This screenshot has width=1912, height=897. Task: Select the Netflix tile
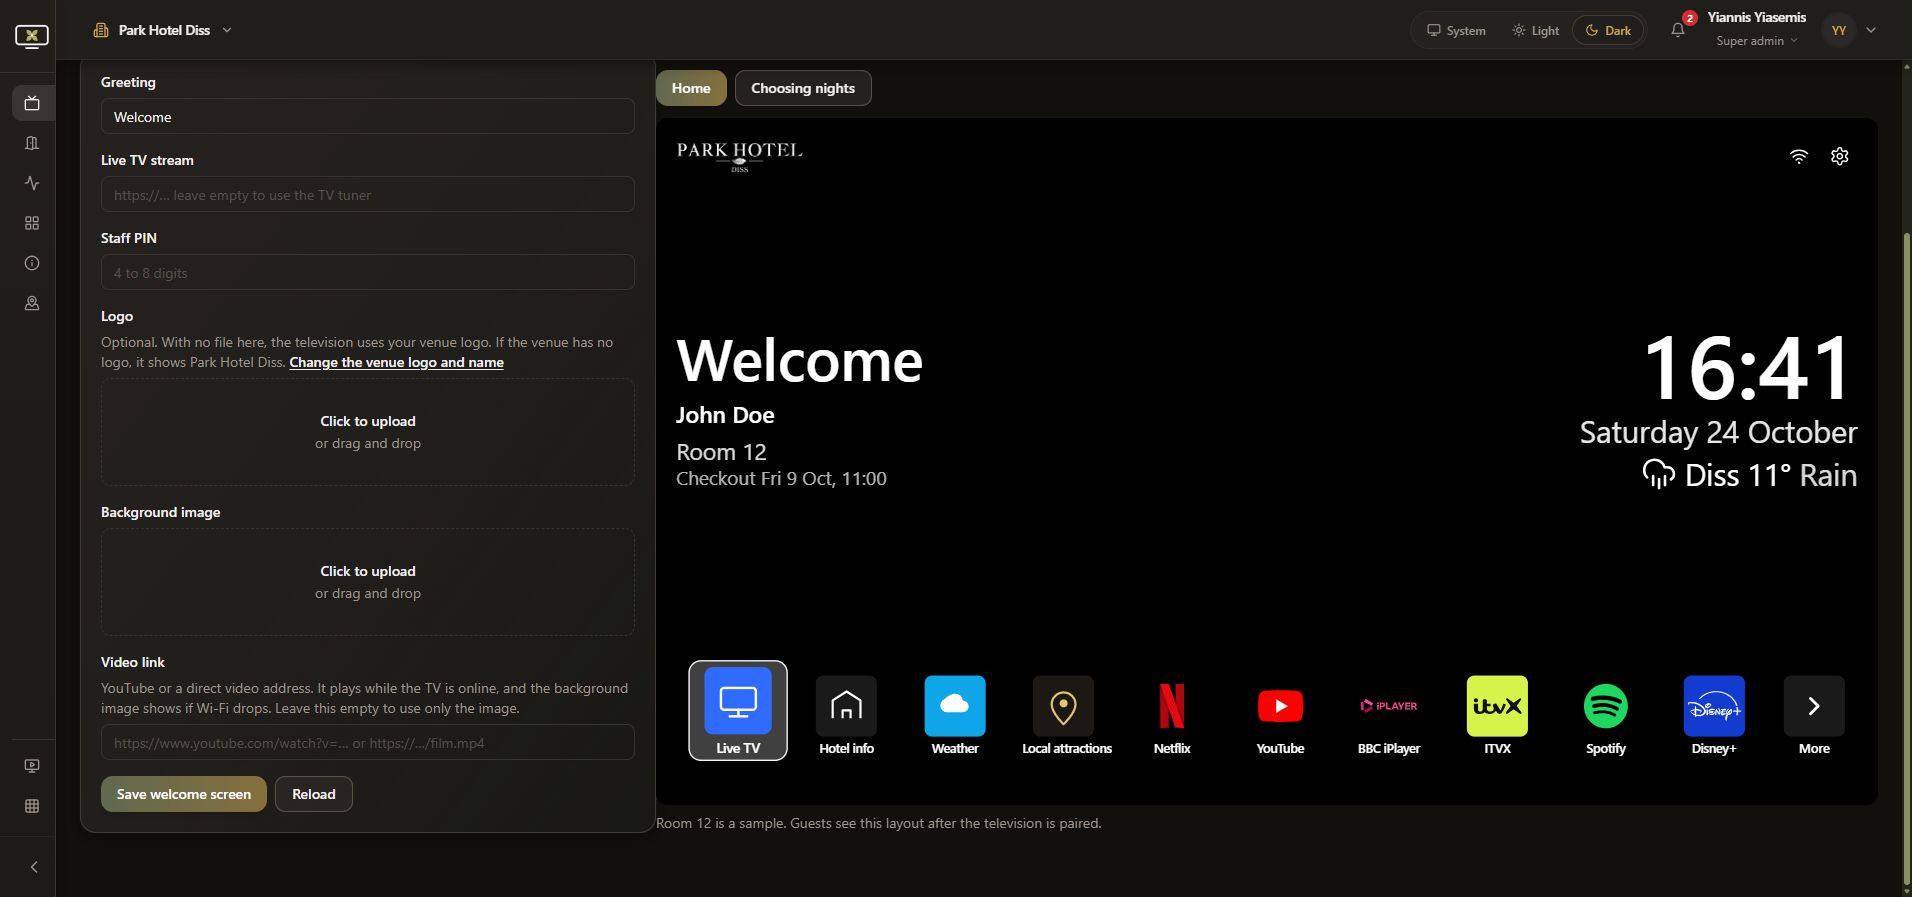click(1172, 715)
